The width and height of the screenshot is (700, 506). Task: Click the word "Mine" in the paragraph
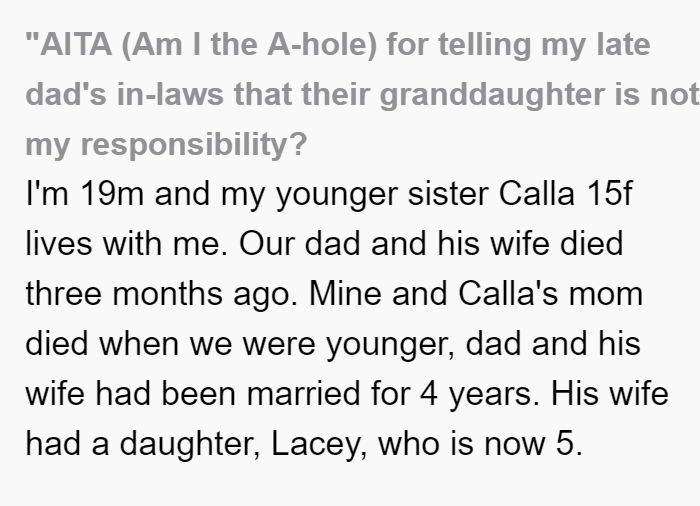click(345, 294)
